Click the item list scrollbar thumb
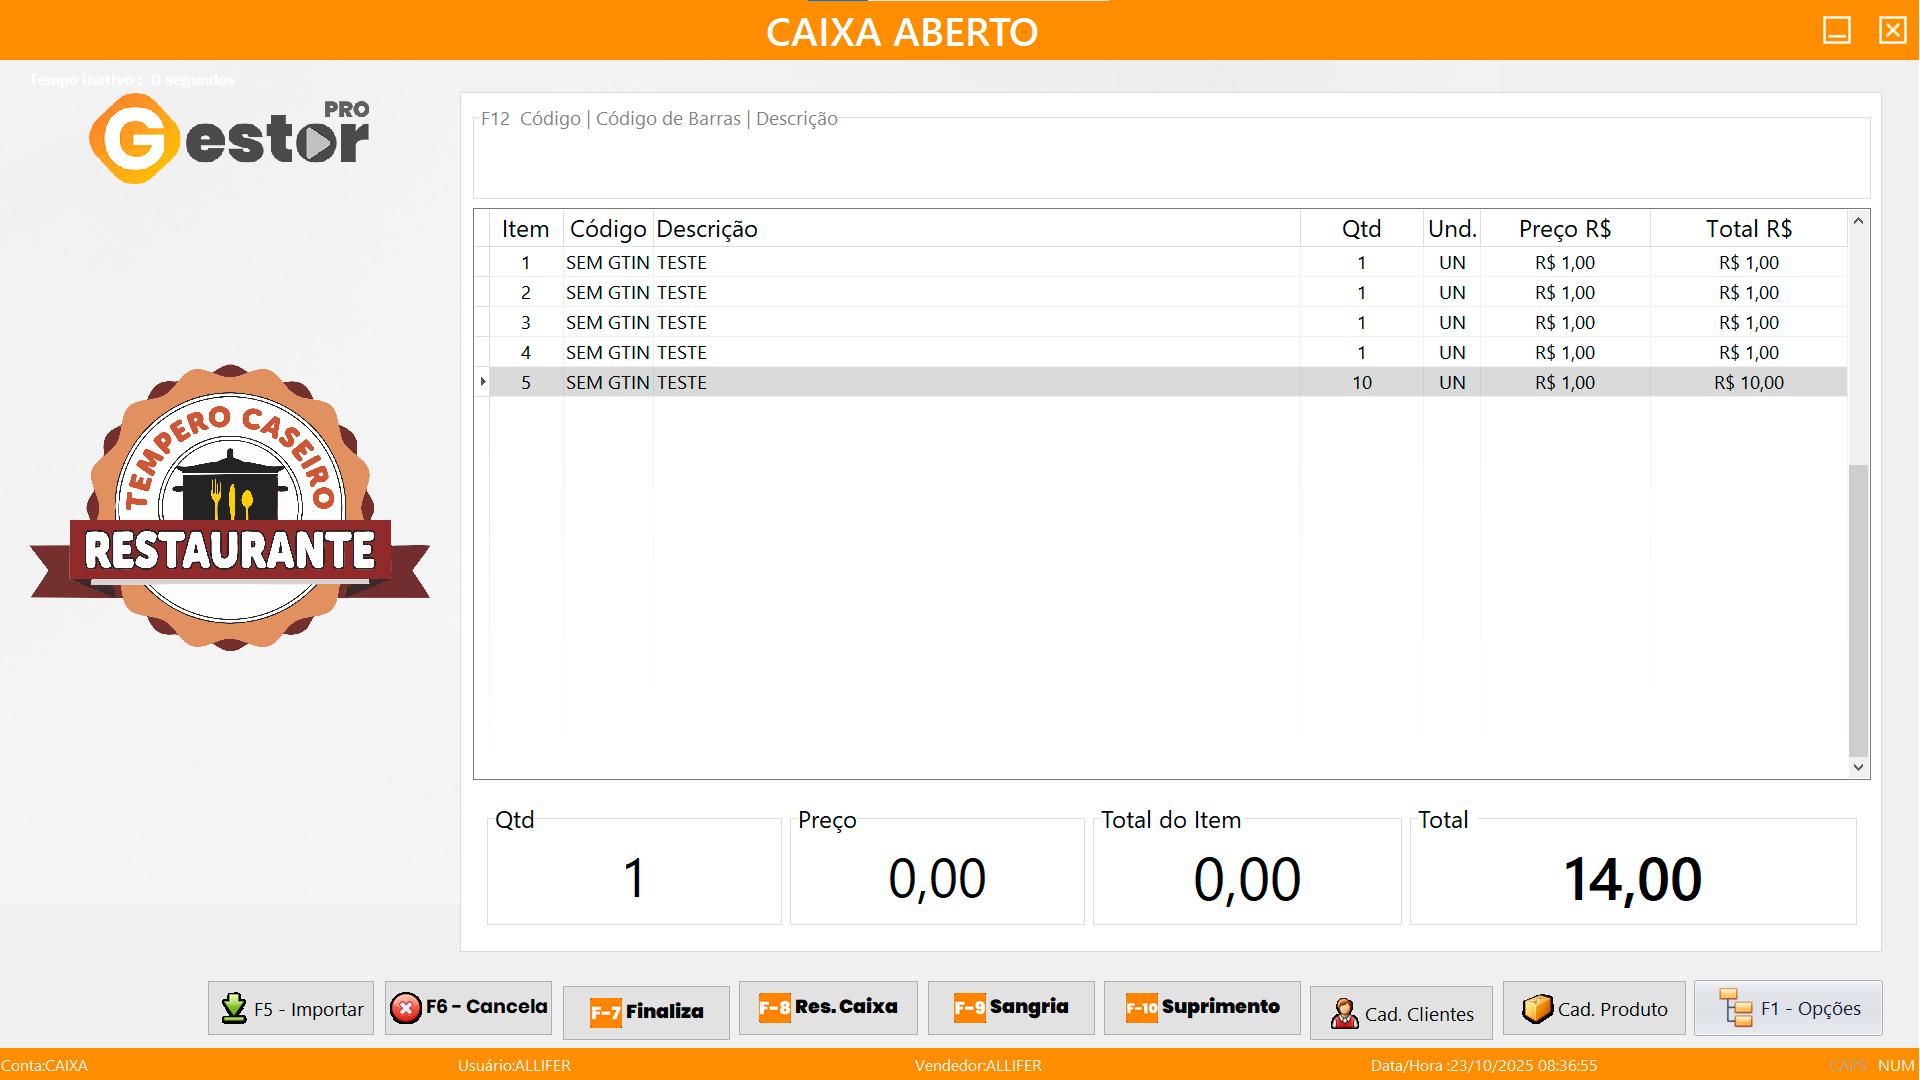 point(1858,610)
